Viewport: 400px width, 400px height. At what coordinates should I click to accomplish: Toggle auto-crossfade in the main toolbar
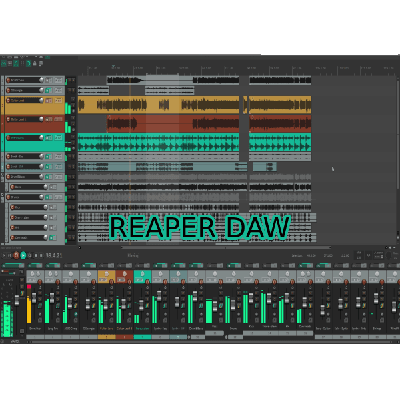pyautogui.click(x=4, y=63)
